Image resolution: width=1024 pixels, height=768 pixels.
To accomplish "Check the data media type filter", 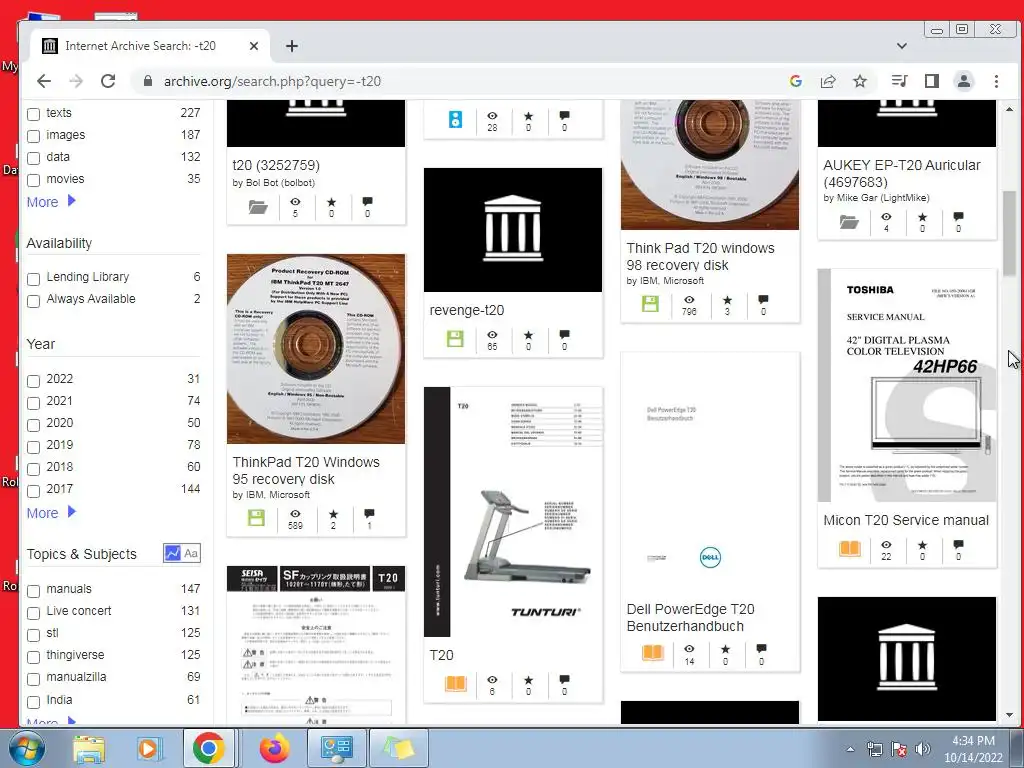I will (x=33, y=158).
